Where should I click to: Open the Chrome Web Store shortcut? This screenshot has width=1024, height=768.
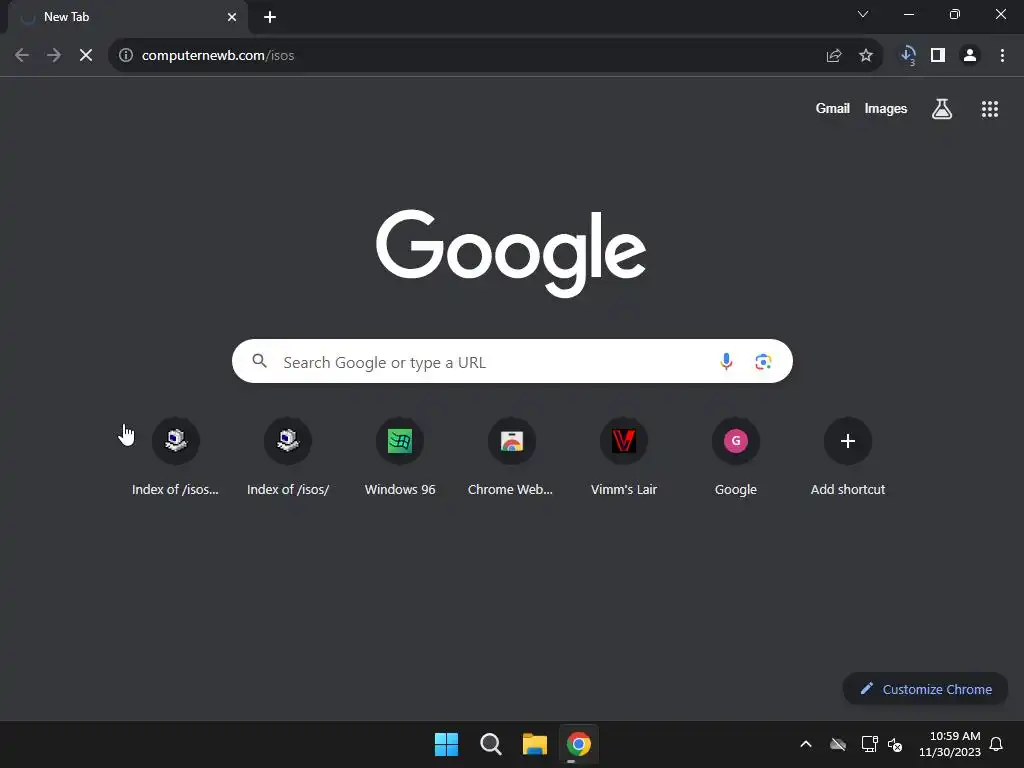pos(511,457)
